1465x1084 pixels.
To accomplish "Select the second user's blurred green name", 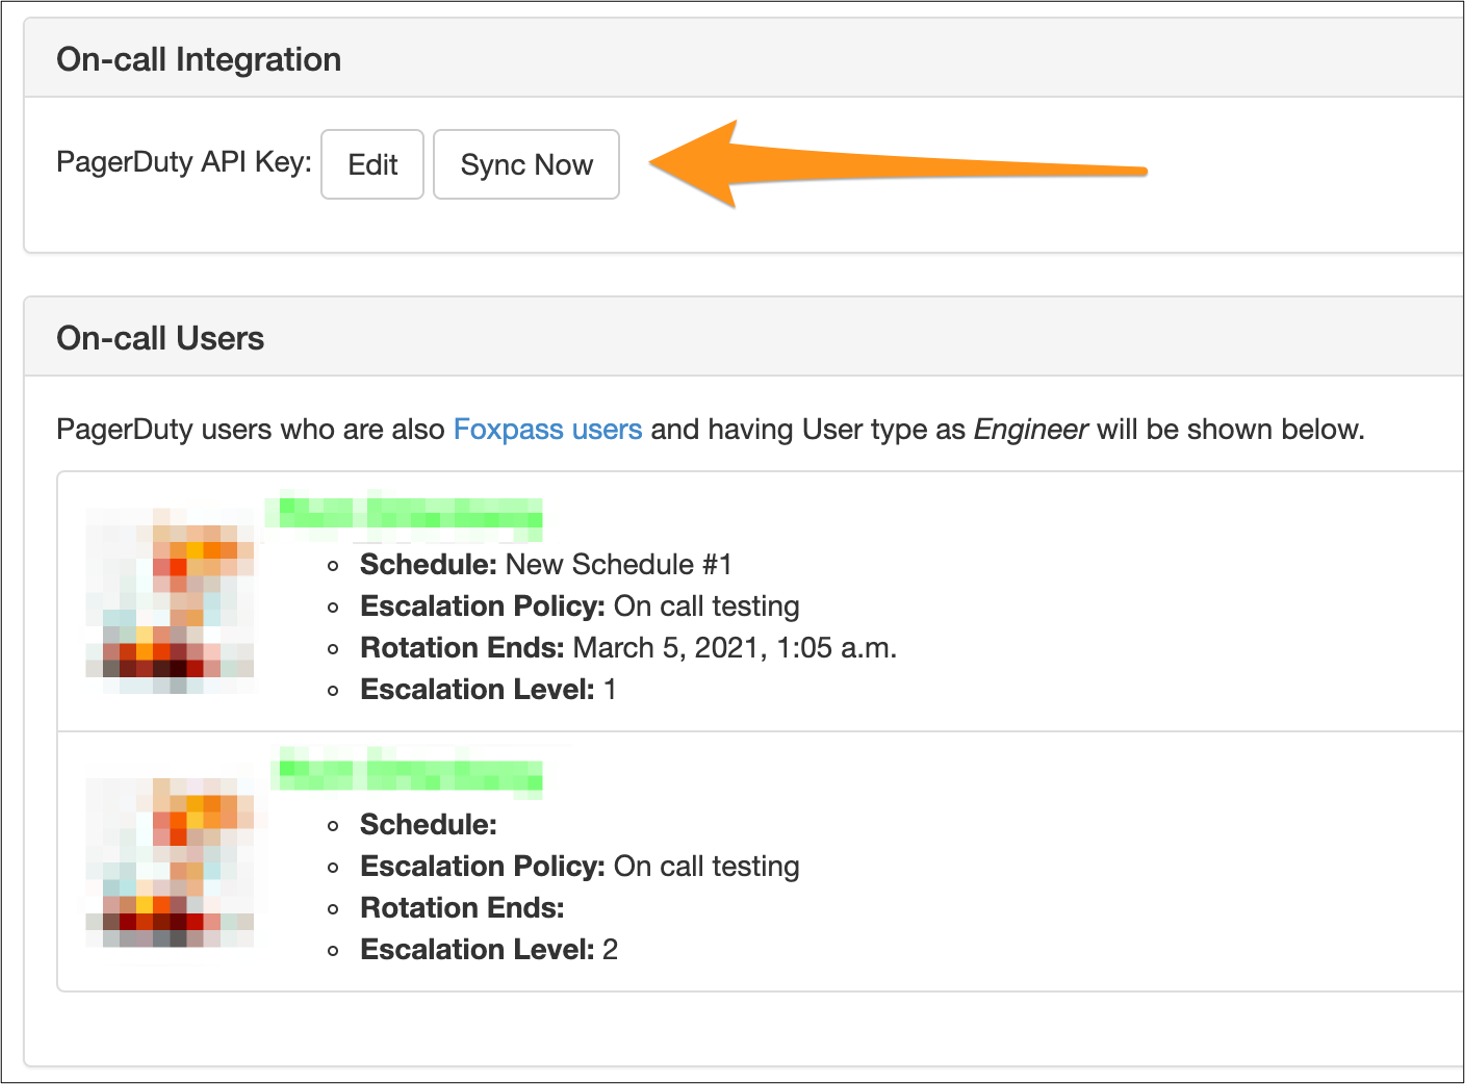I will (408, 774).
